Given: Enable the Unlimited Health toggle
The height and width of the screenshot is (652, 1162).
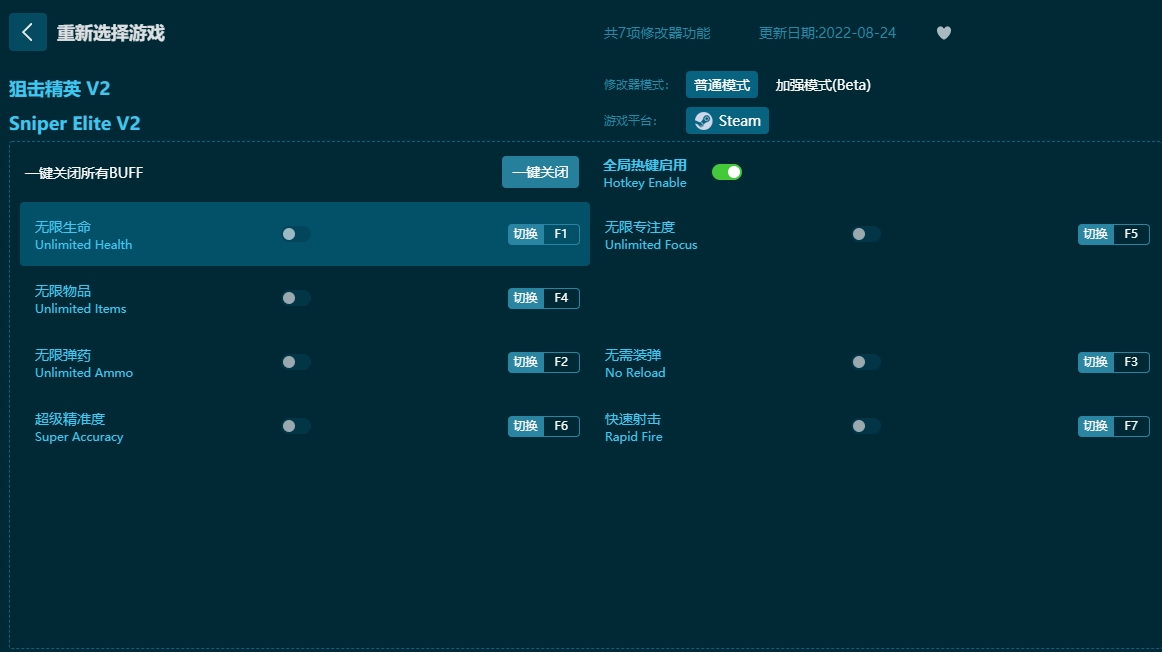Looking at the screenshot, I should tap(295, 234).
